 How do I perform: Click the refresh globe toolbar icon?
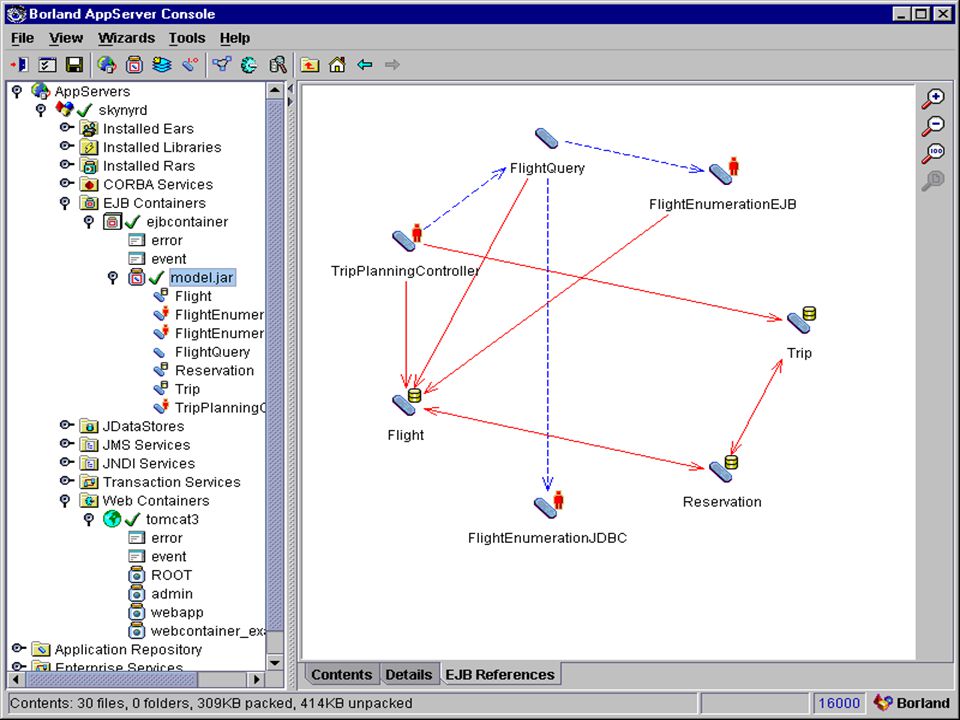[x=249, y=64]
